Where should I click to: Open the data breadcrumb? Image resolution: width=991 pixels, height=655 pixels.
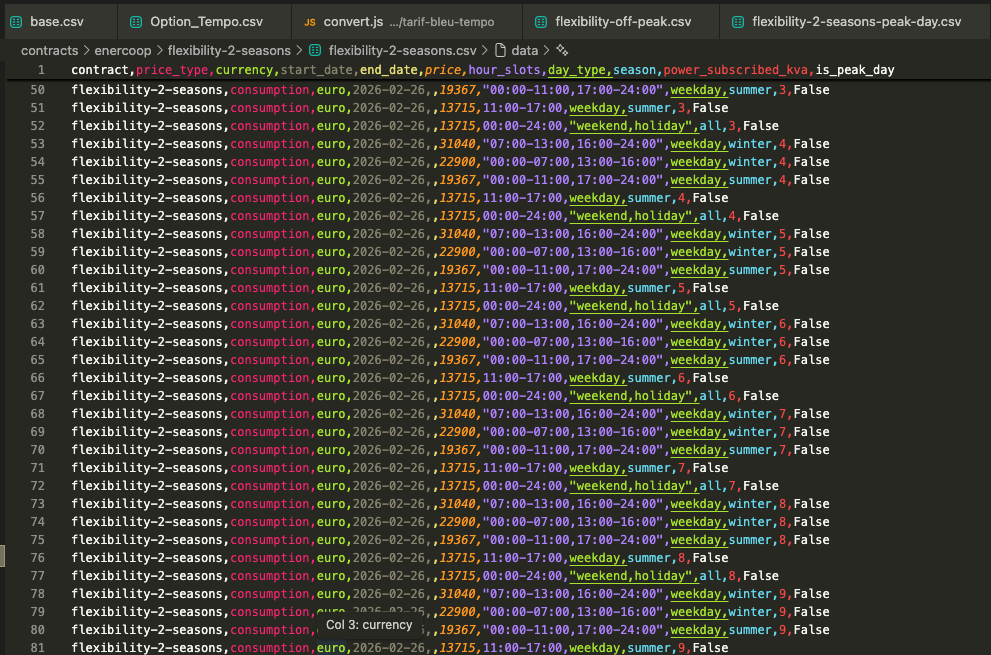point(525,50)
